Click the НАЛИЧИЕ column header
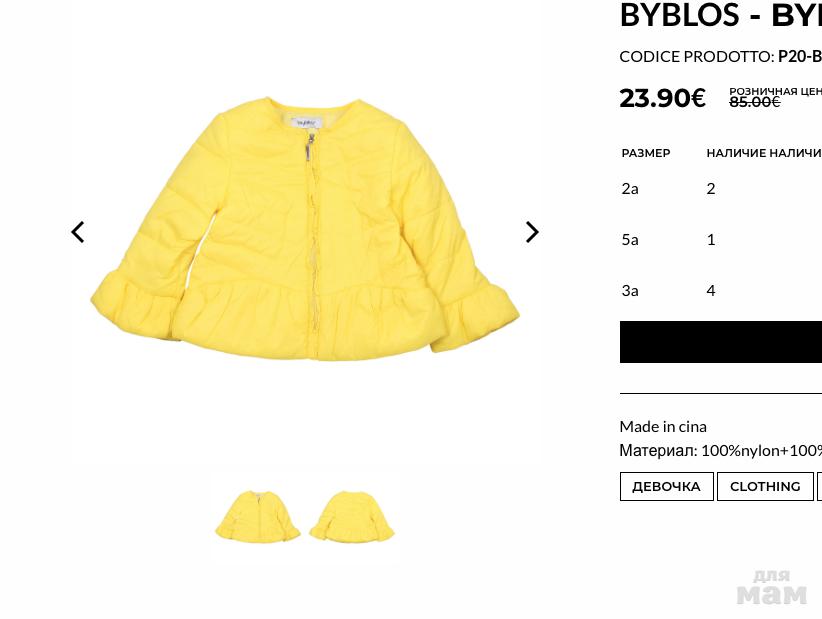The width and height of the screenshot is (822, 619). click(x=738, y=153)
